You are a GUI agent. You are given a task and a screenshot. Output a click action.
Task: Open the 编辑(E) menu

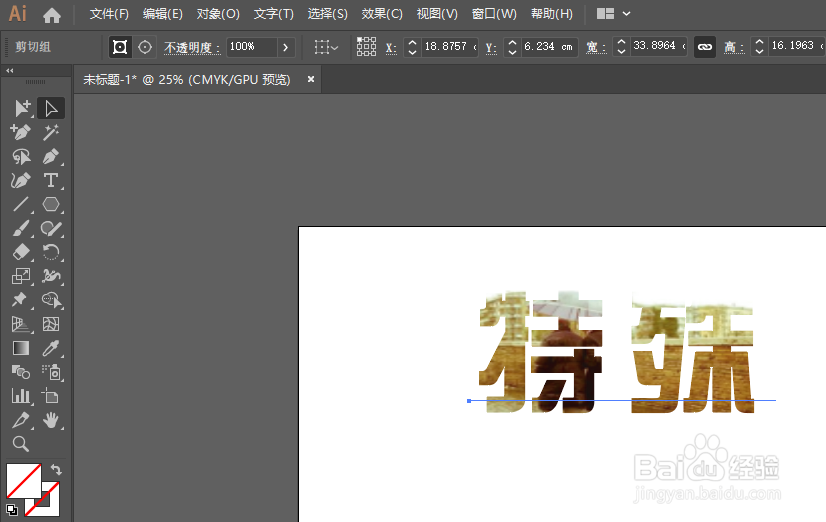tap(163, 14)
